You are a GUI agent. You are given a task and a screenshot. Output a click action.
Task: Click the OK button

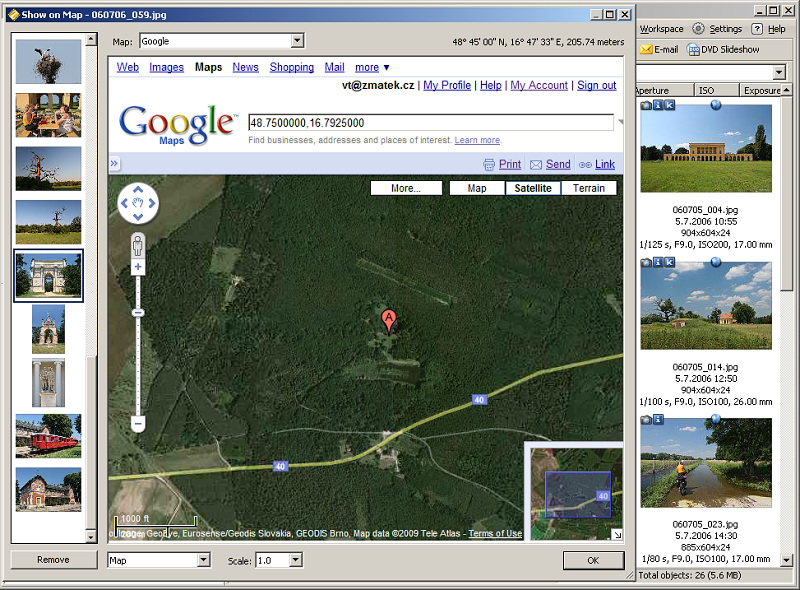(593, 560)
